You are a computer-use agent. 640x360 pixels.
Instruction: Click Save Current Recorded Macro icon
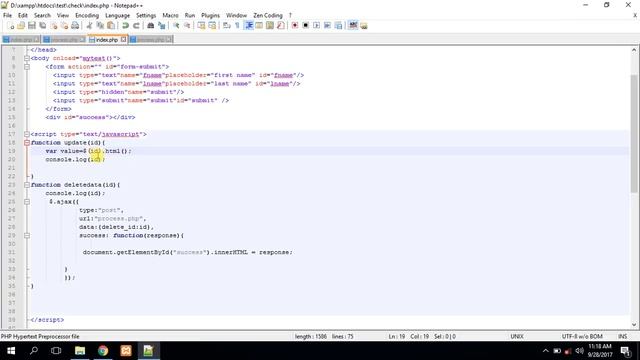pyautogui.click(x=338, y=26)
